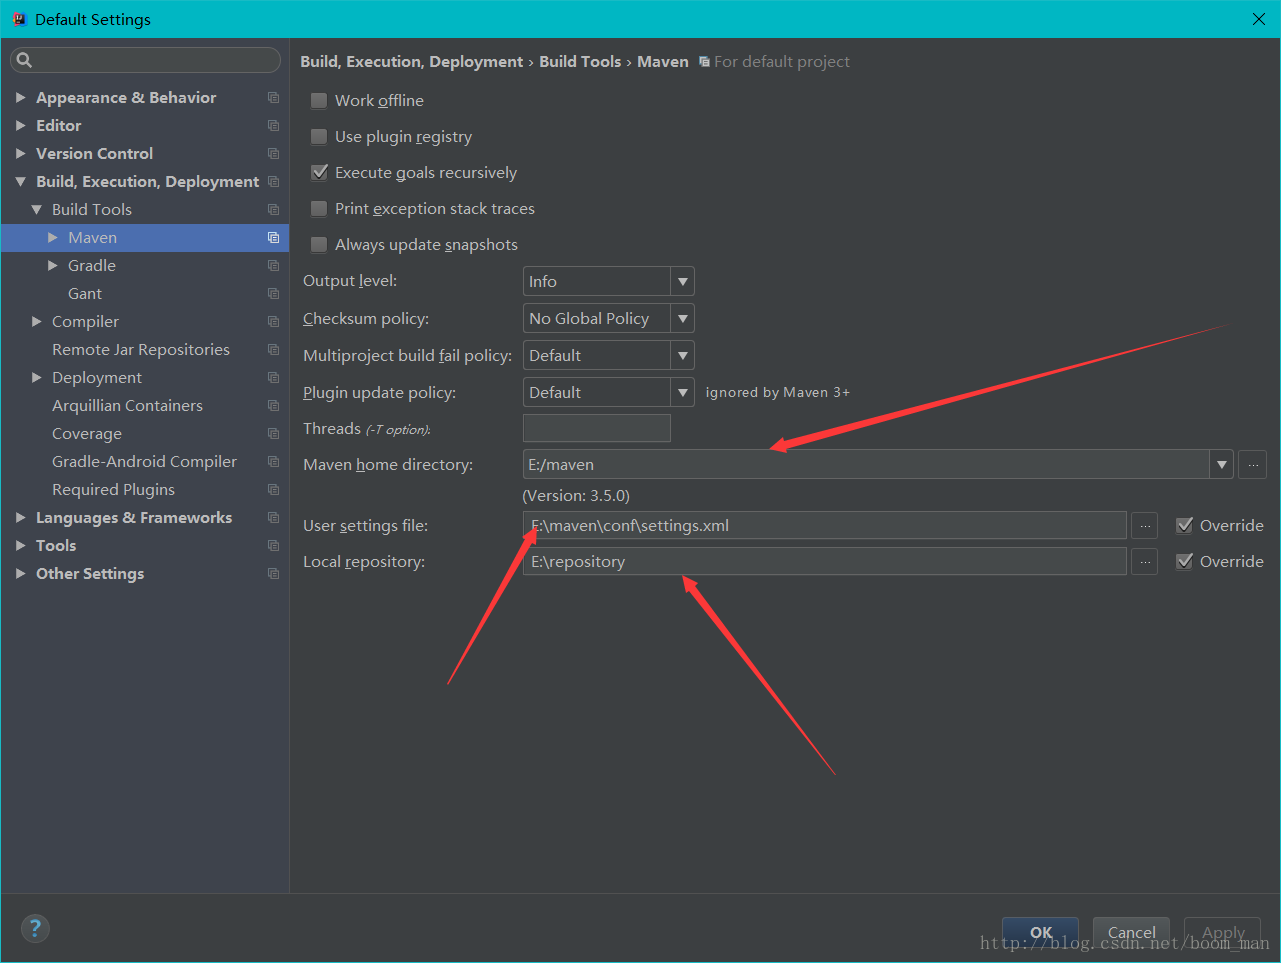Expand the Editor node arrow

coord(20,126)
